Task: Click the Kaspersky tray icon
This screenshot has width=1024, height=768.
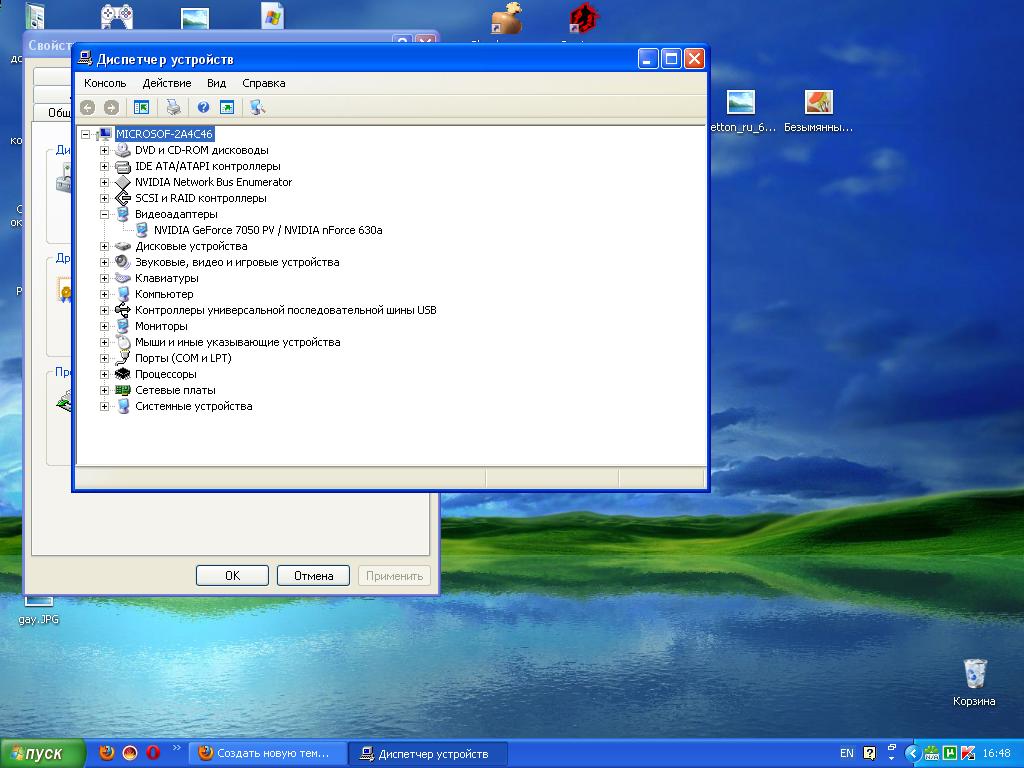Action: (x=968, y=753)
